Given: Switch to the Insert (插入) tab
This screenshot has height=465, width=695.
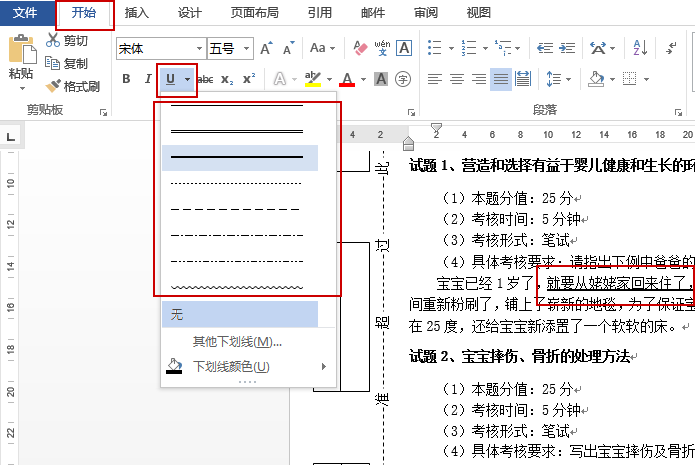Looking at the screenshot, I should pyautogui.click(x=137, y=13).
